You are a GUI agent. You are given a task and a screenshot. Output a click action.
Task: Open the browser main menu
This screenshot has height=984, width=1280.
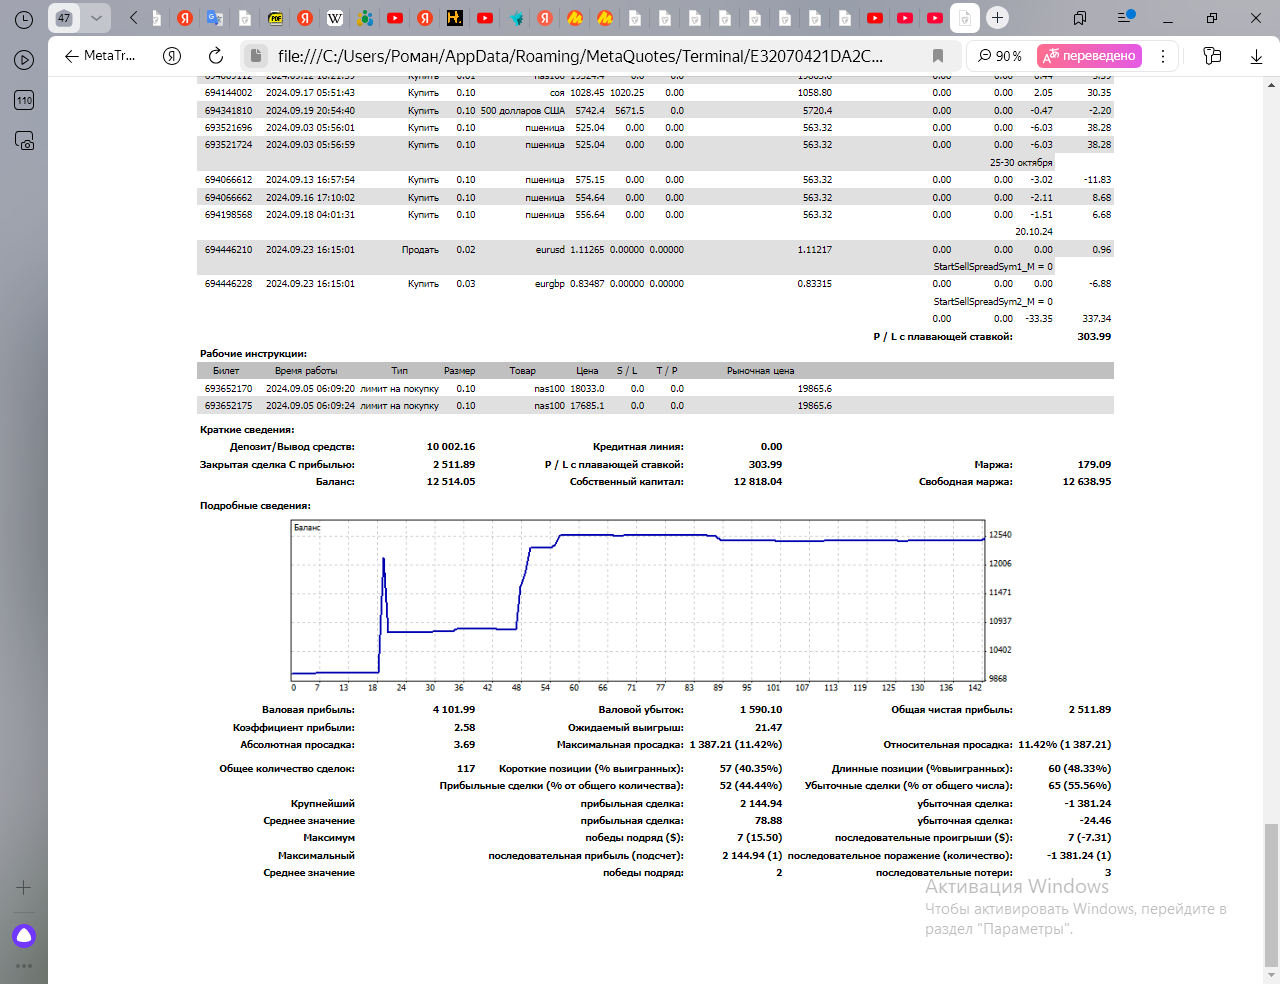pyautogui.click(x=1125, y=18)
